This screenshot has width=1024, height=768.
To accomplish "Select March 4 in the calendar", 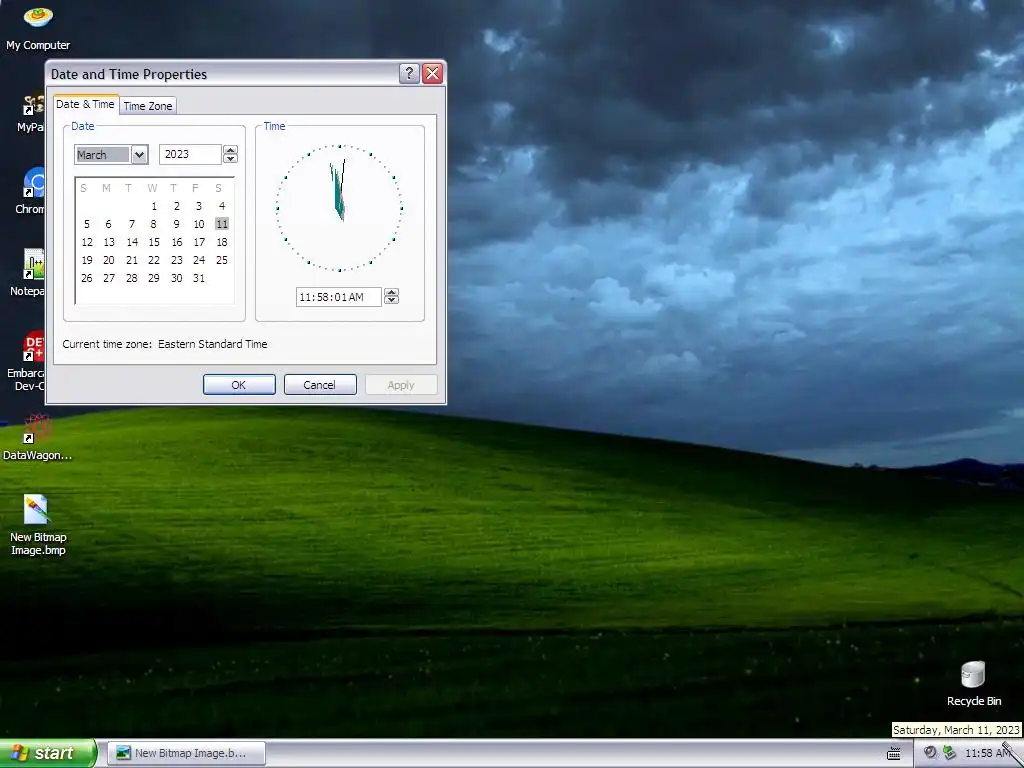I will click(222, 206).
